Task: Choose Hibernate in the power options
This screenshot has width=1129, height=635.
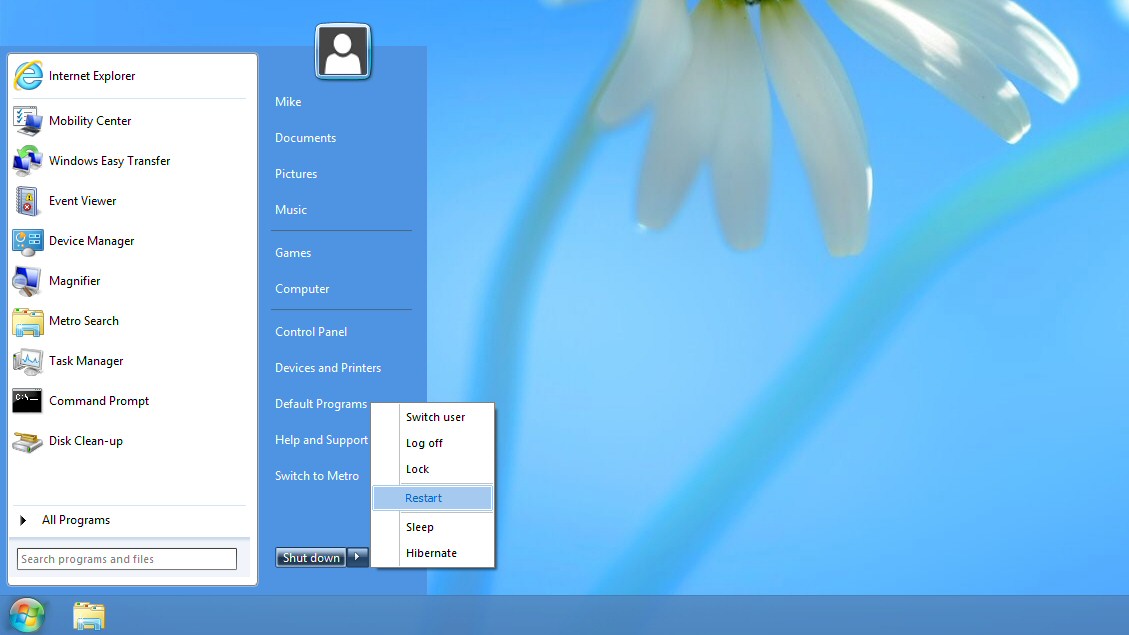Action: coord(430,552)
